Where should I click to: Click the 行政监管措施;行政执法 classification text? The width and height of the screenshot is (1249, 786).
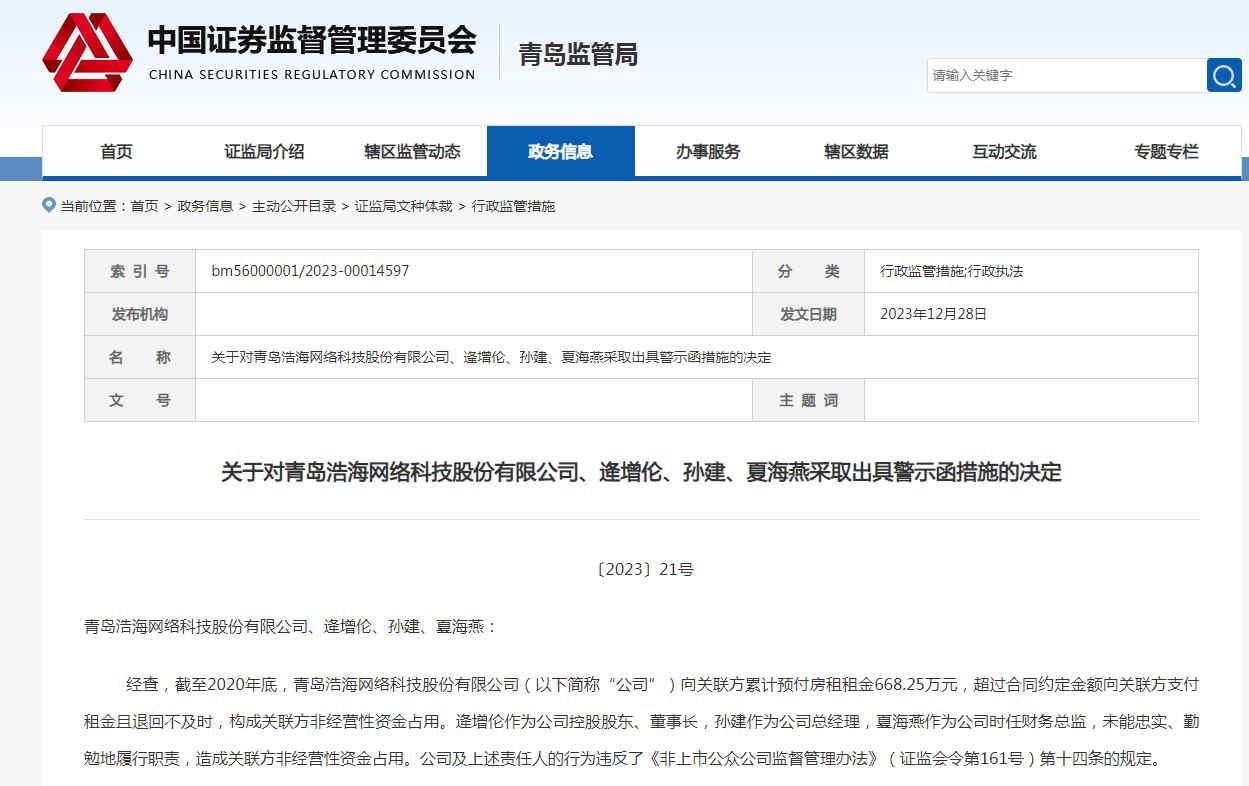(x=949, y=270)
